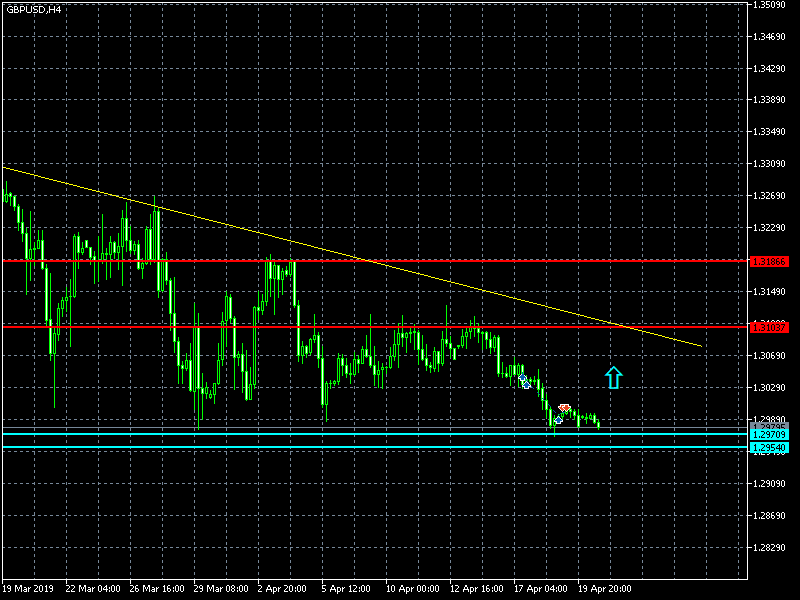800x600 pixels.
Task: Click the red 1.31868 price tag
Action: coord(769,261)
